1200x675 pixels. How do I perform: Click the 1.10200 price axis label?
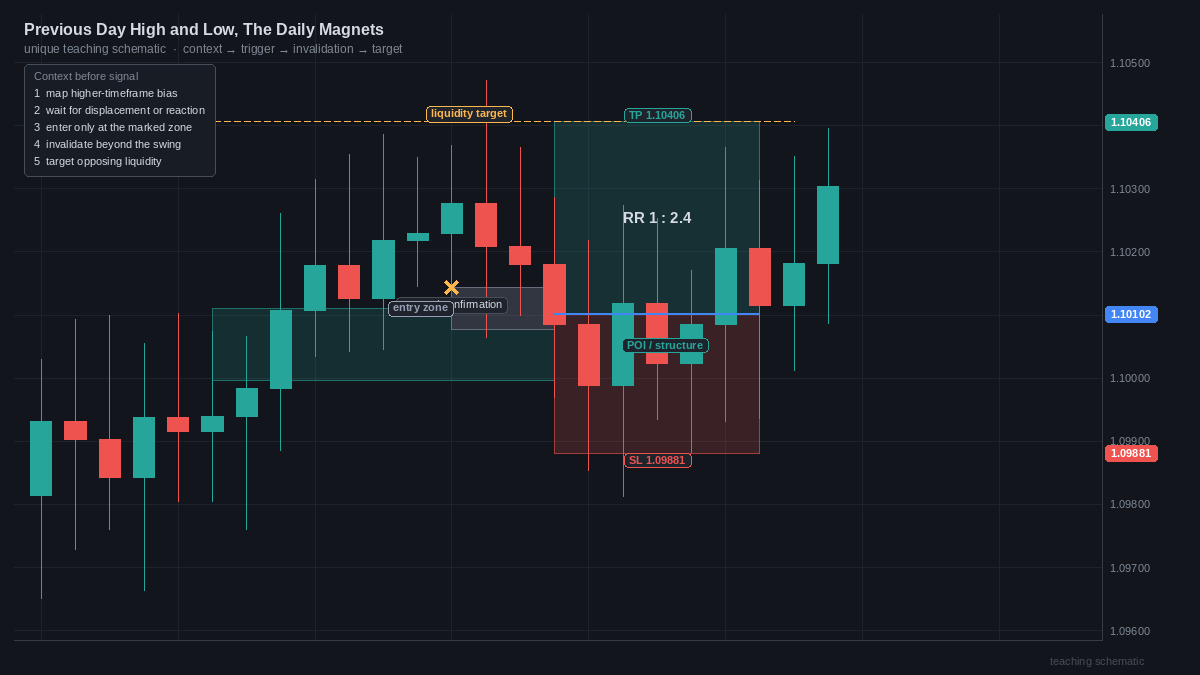point(1130,252)
